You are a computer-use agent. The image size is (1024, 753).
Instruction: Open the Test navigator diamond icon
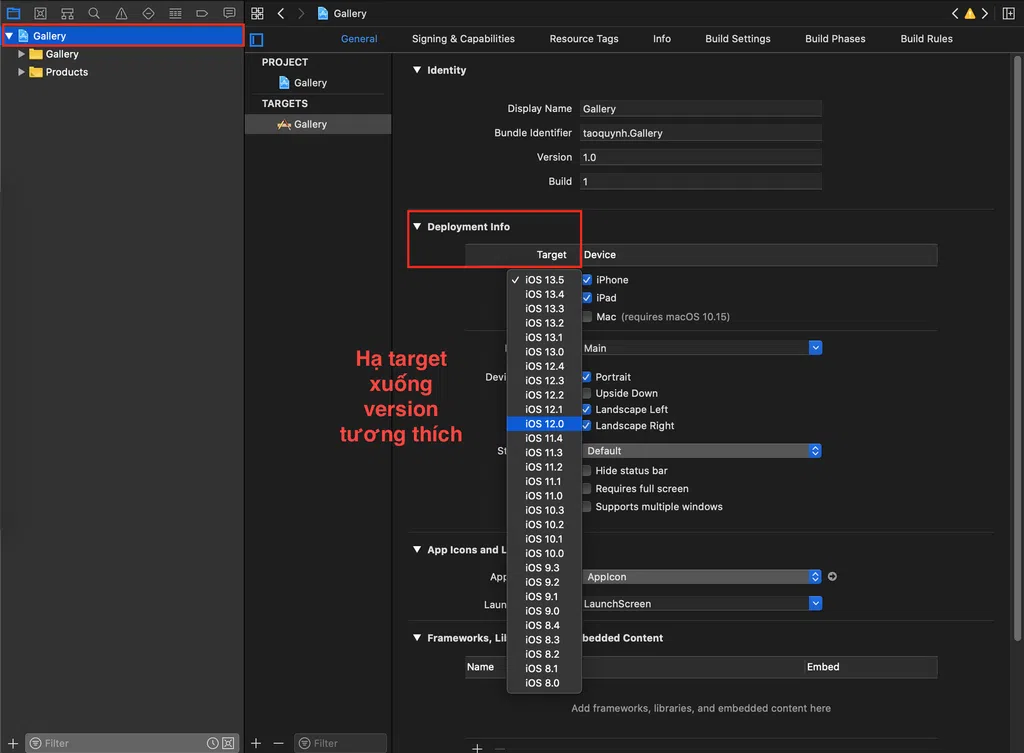point(148,13)
